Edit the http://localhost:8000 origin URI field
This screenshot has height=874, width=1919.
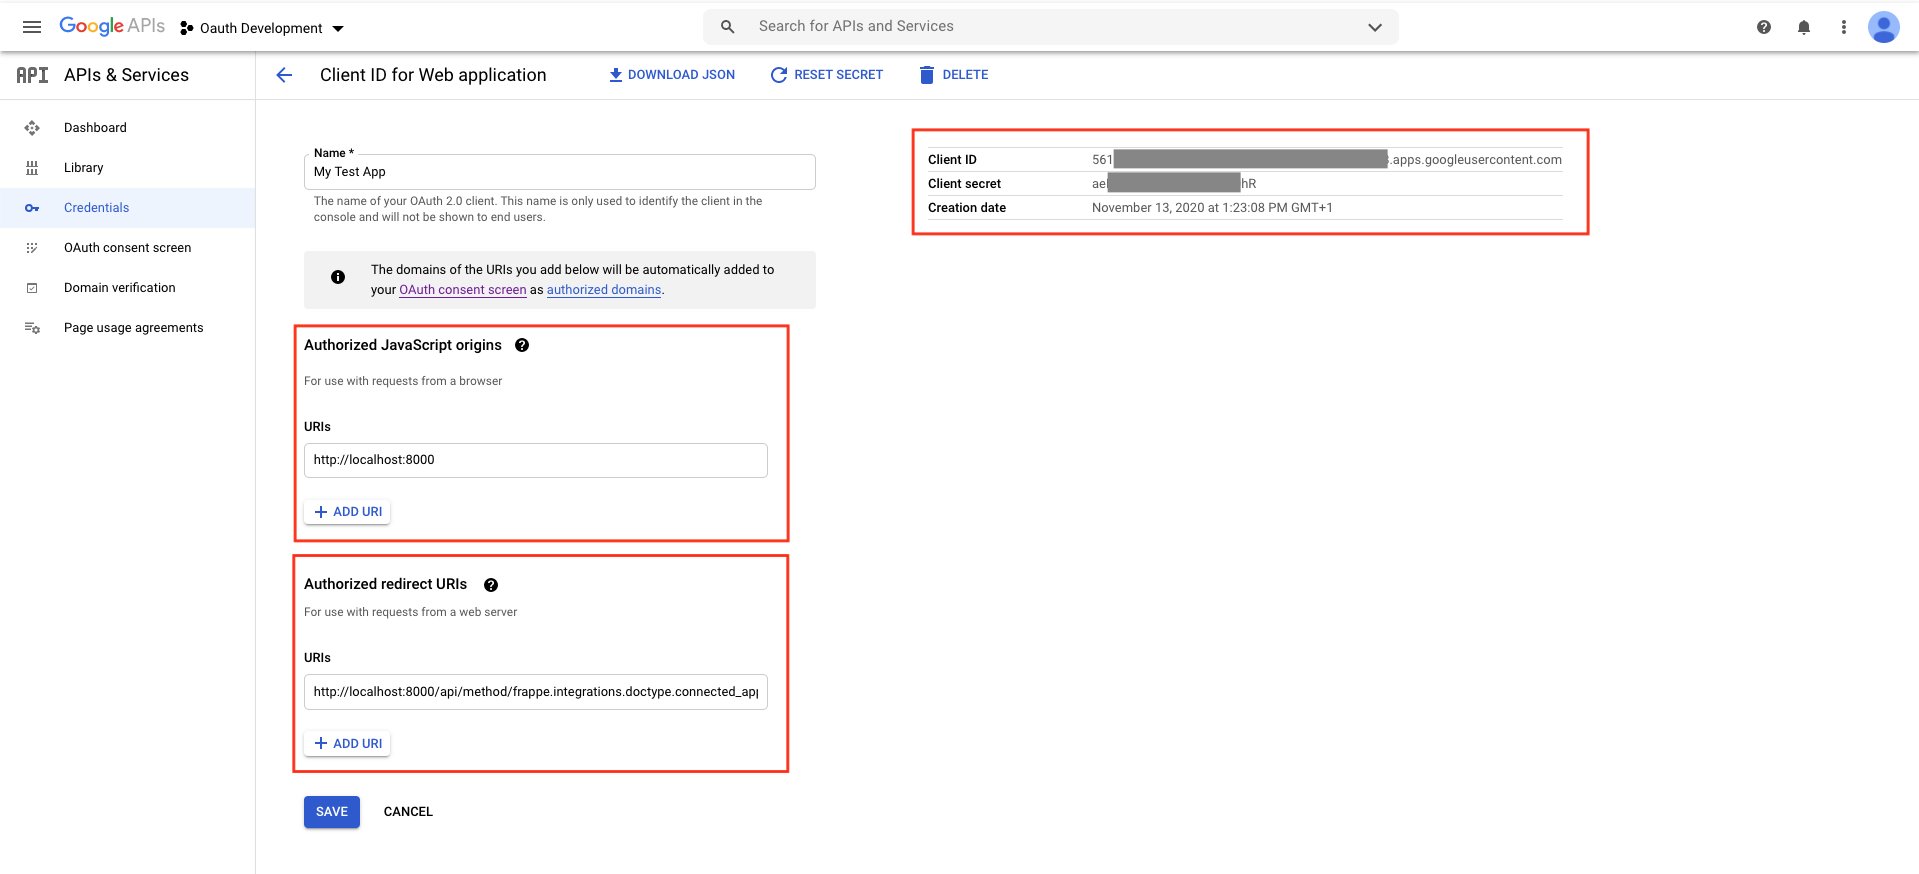point(536,460)
